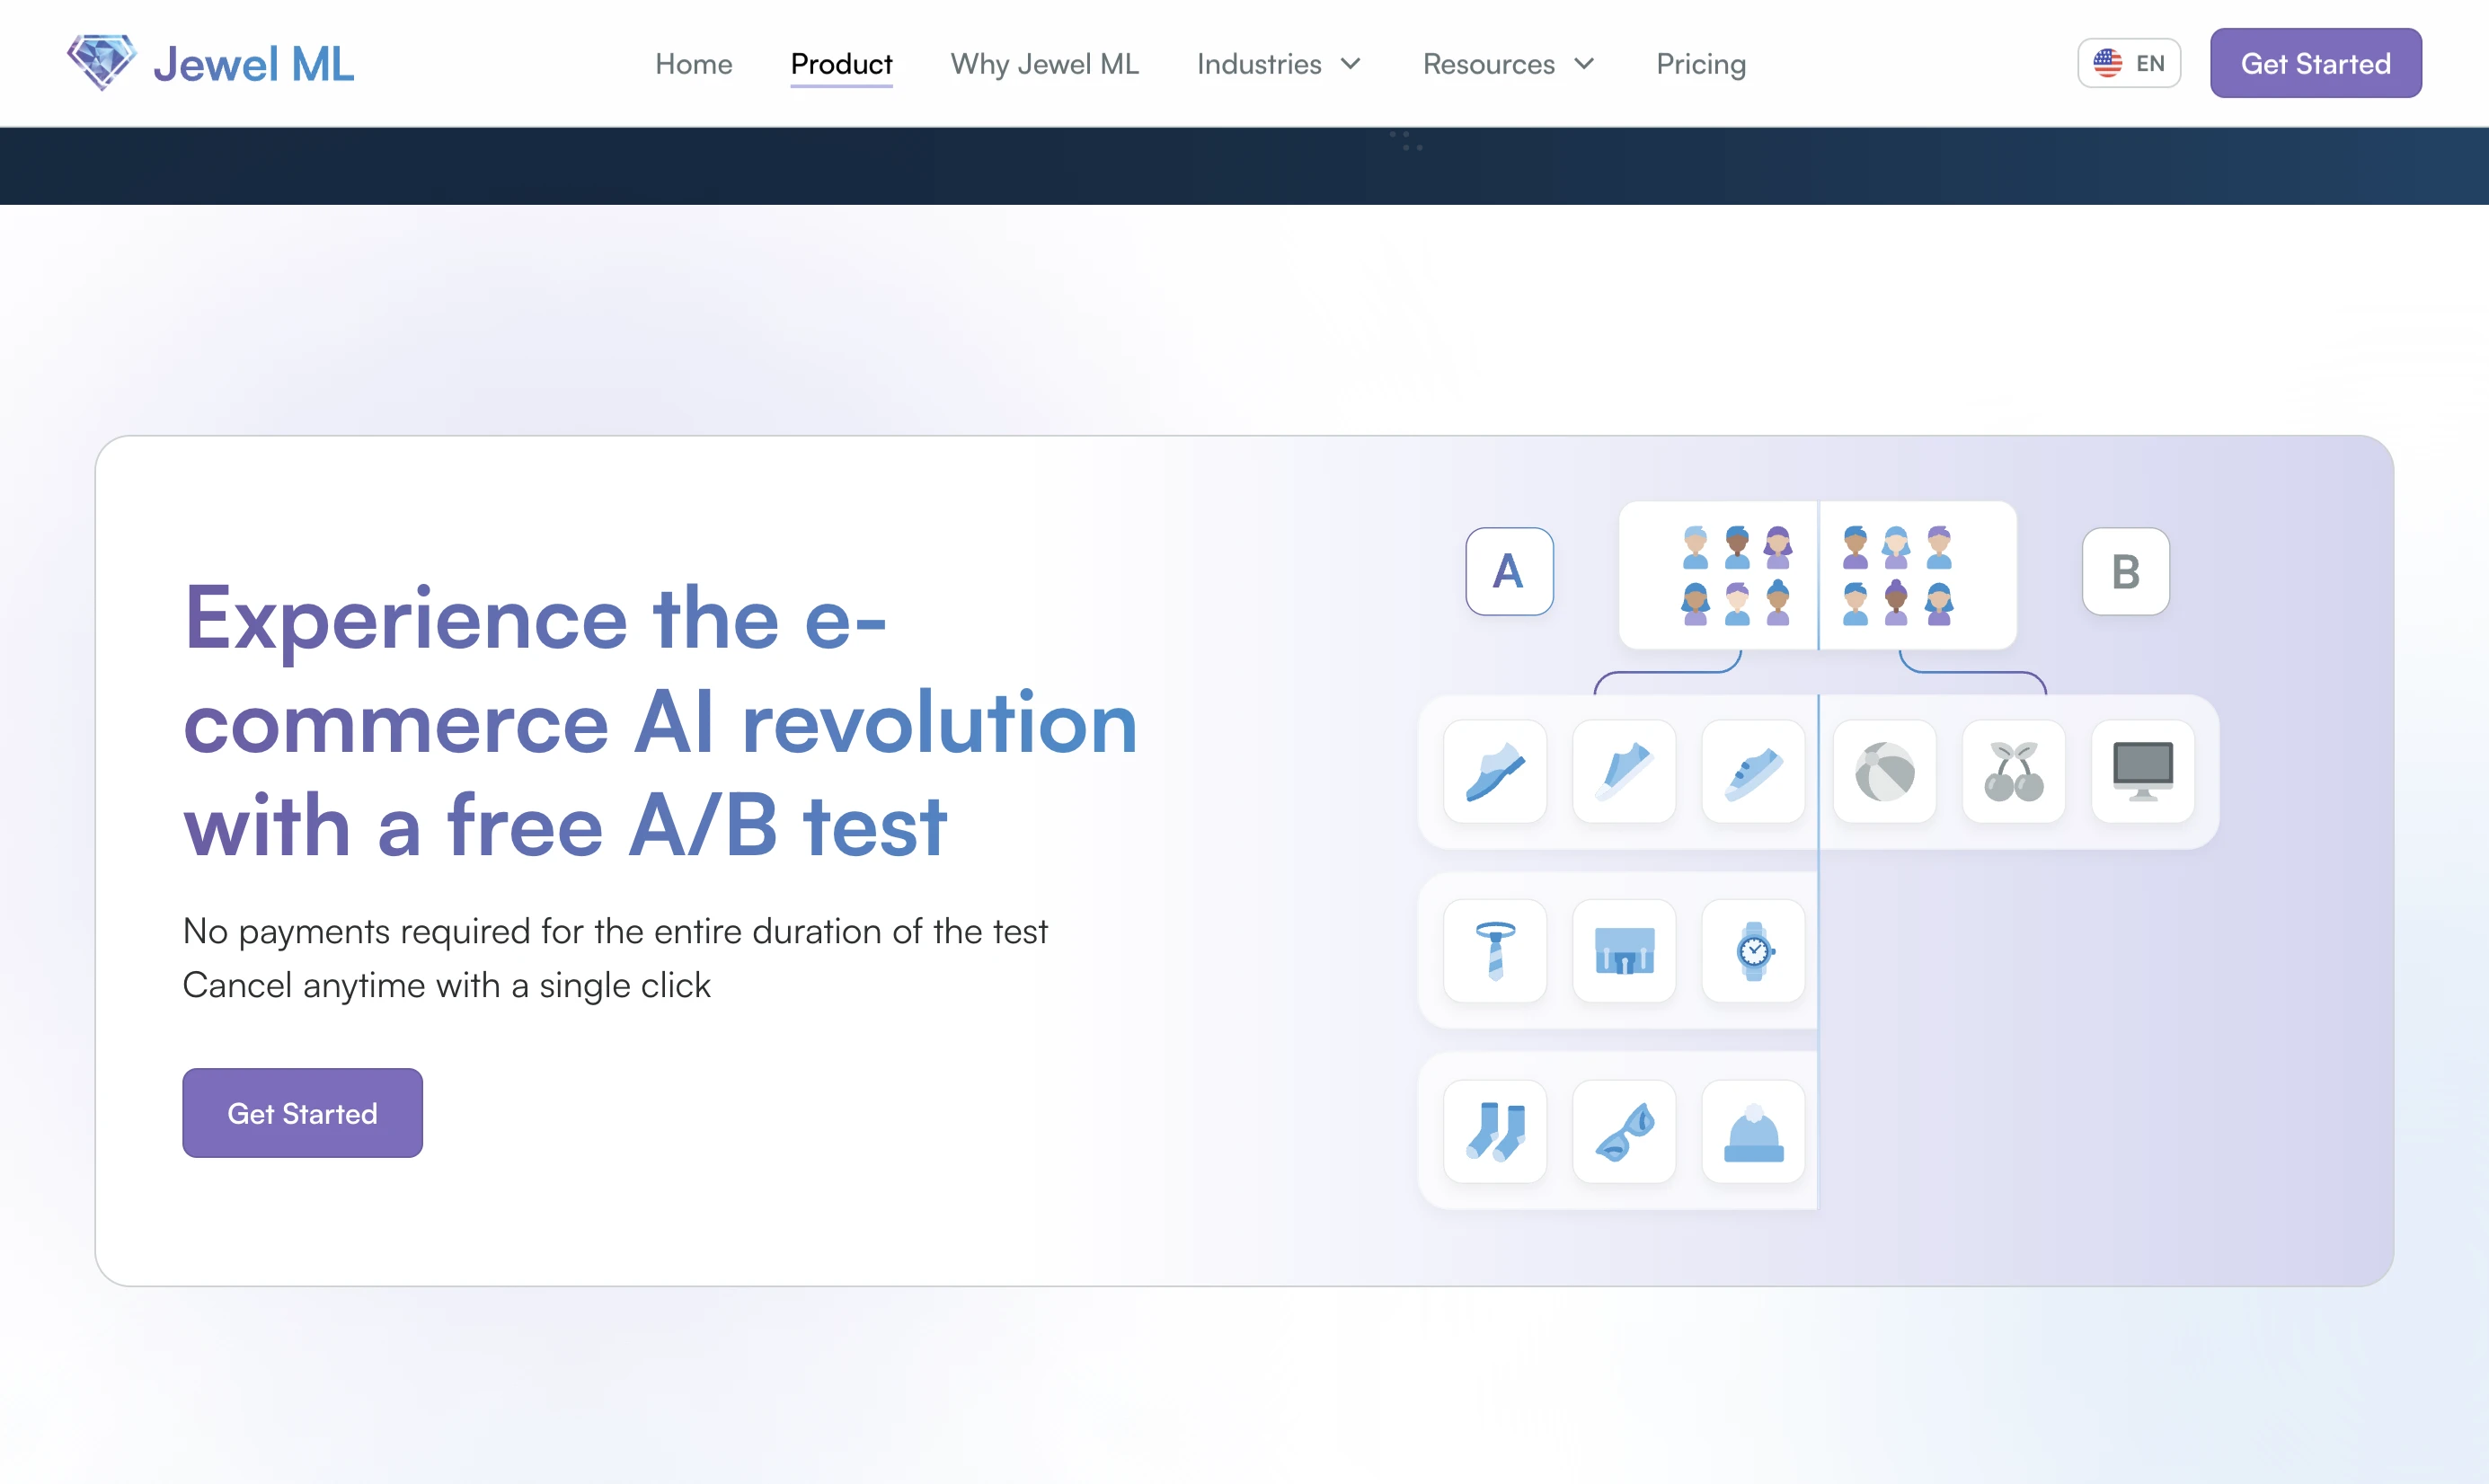The image size is (2489, 1484).
Task: Open the EN language selector
Action: point(2128,63)
